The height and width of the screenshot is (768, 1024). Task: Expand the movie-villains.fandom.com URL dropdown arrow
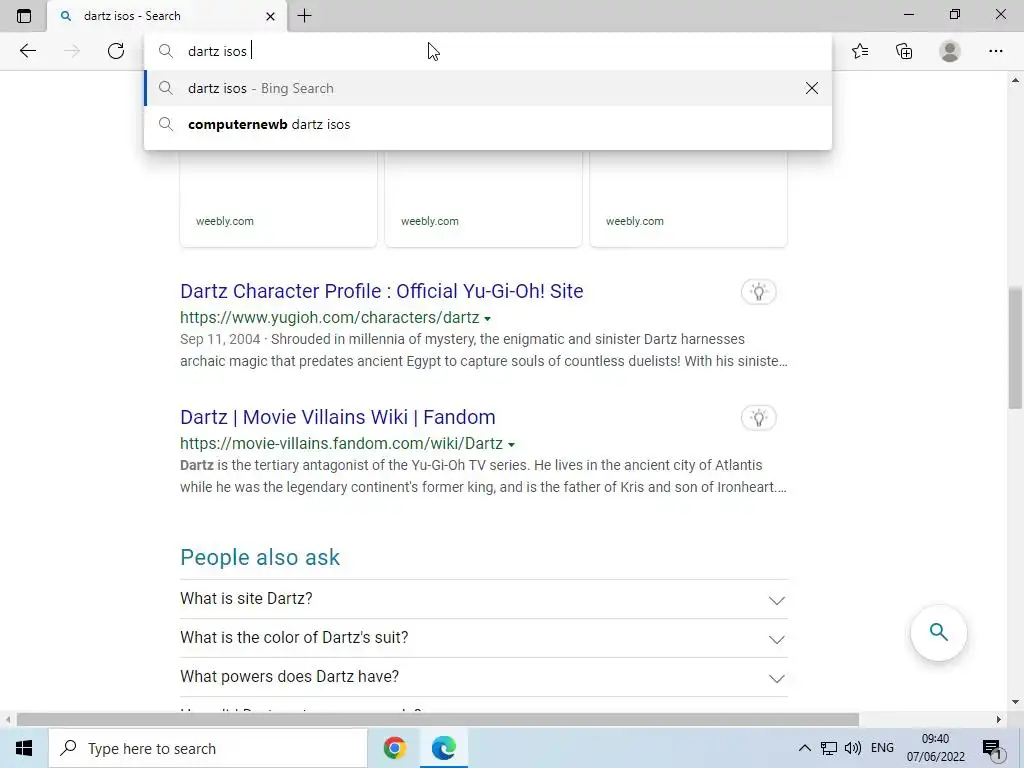coord(511,445)
